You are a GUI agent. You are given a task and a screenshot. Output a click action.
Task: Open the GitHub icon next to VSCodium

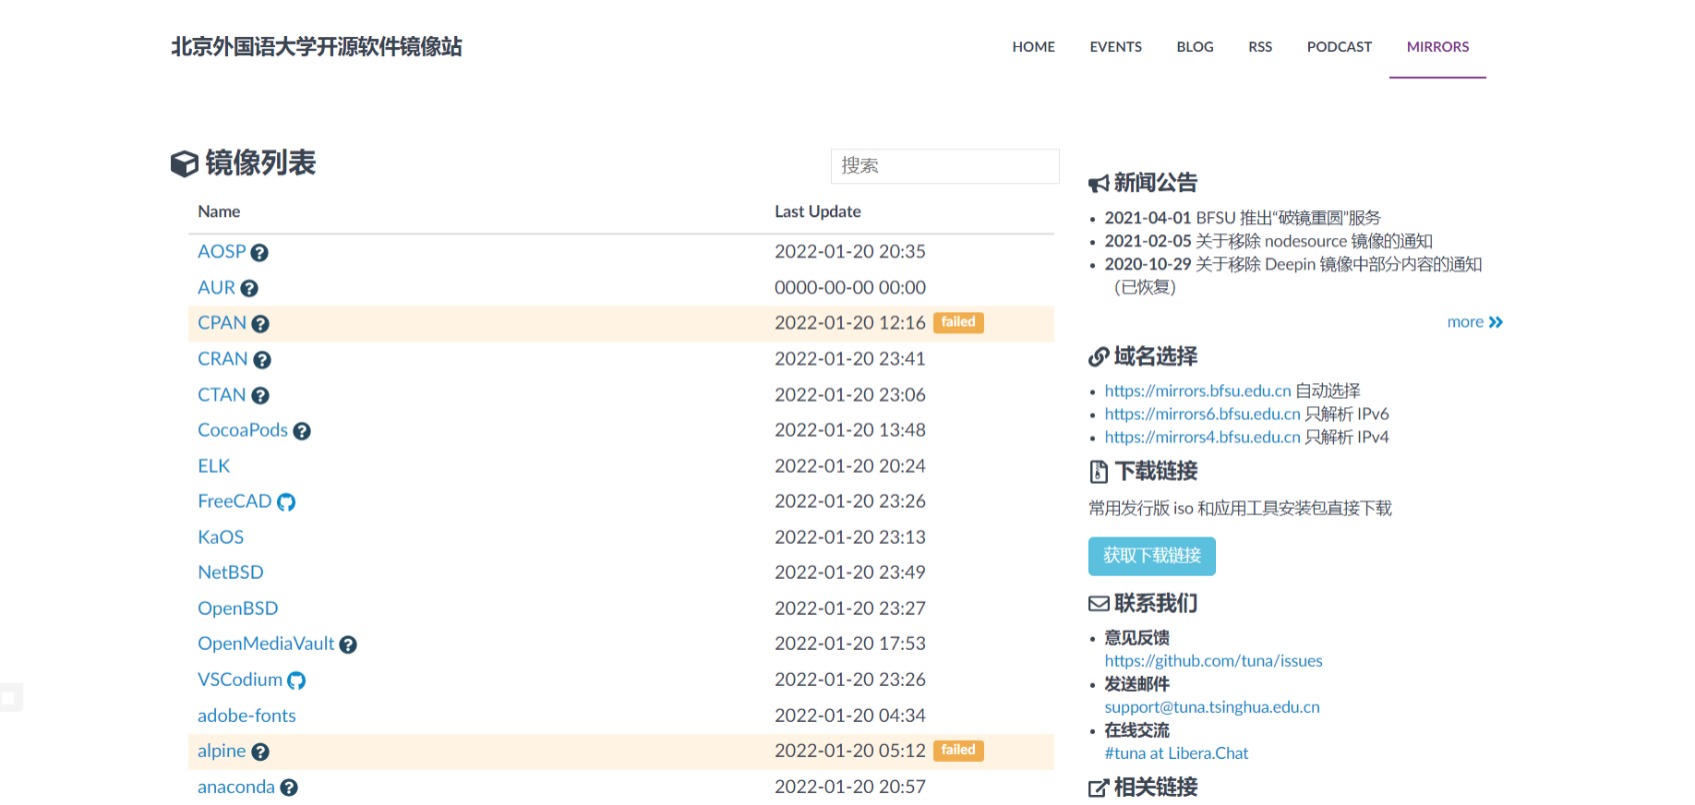(296, 681)
